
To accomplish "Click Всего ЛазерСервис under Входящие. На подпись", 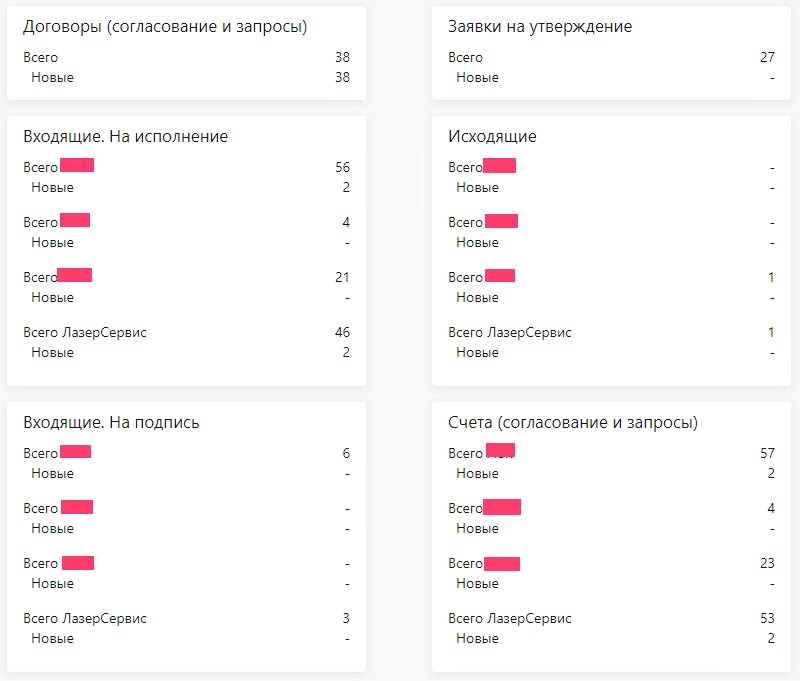I will point(85,618).
